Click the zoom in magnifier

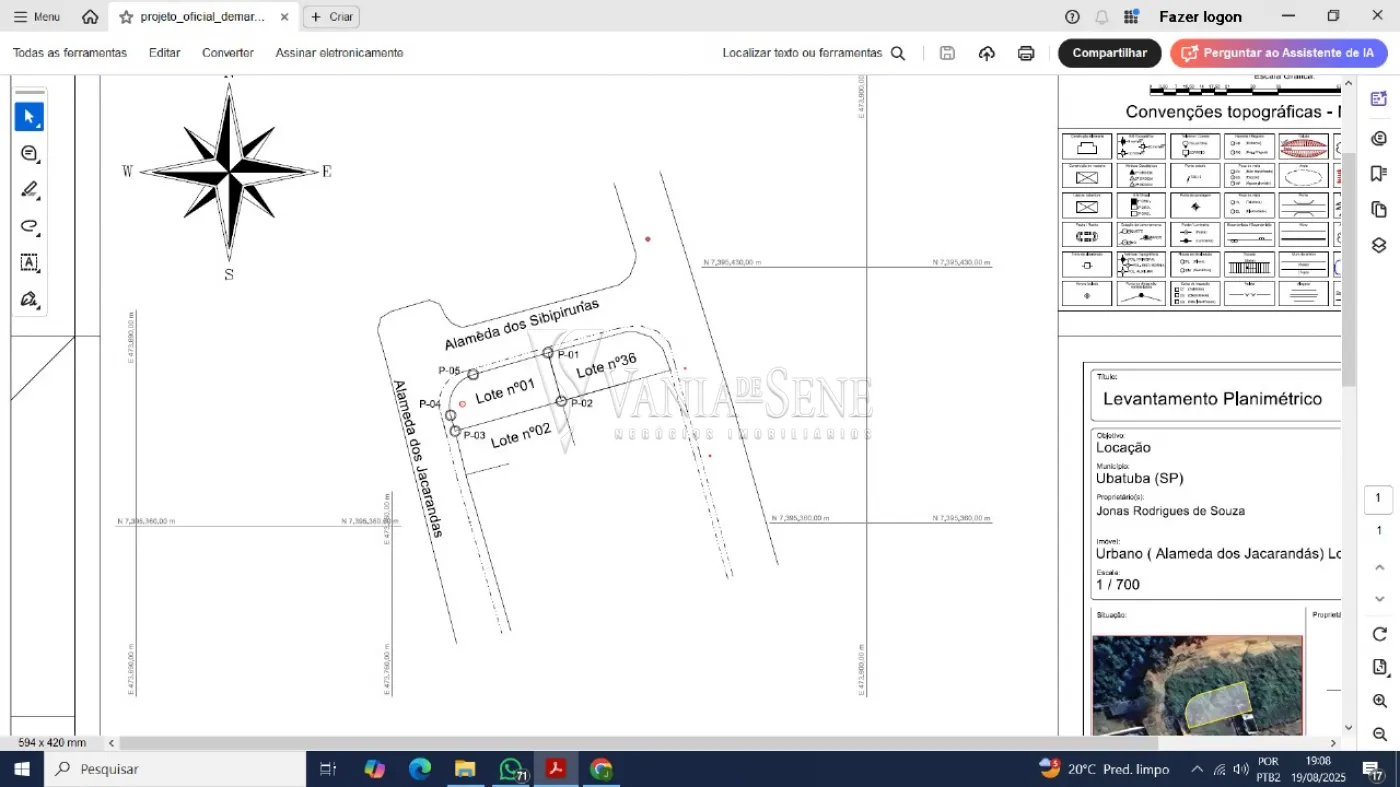pyautogui.click(x=1379, y=701)
